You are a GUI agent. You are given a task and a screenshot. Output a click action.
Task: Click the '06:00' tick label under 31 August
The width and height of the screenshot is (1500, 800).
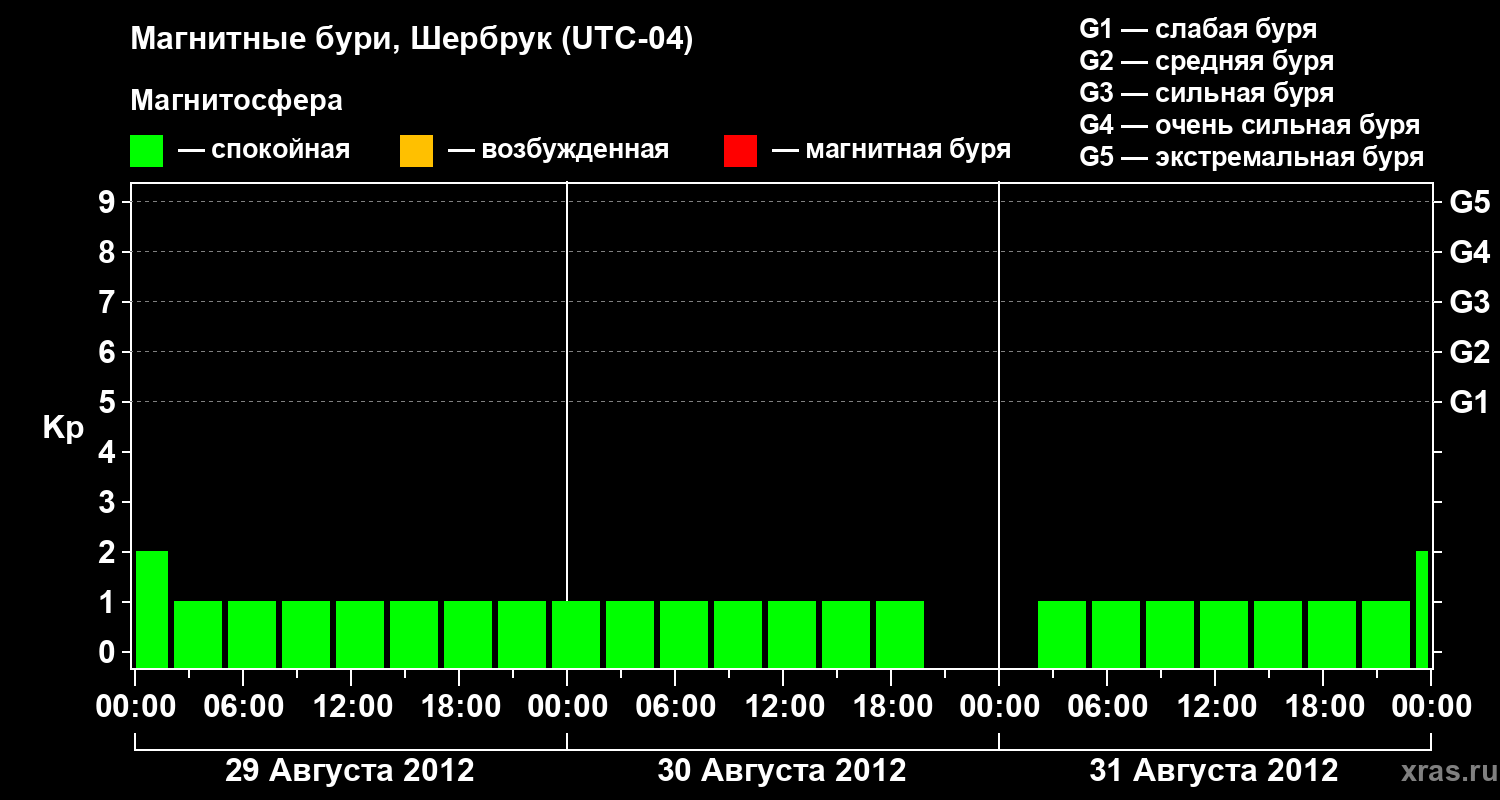coord(1107,707)
